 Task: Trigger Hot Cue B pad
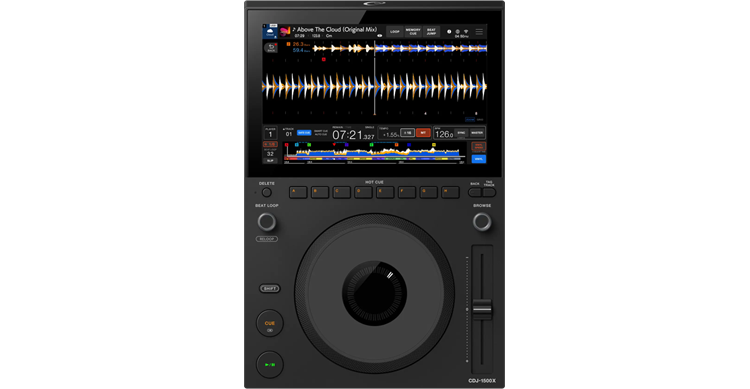(320, 192)
